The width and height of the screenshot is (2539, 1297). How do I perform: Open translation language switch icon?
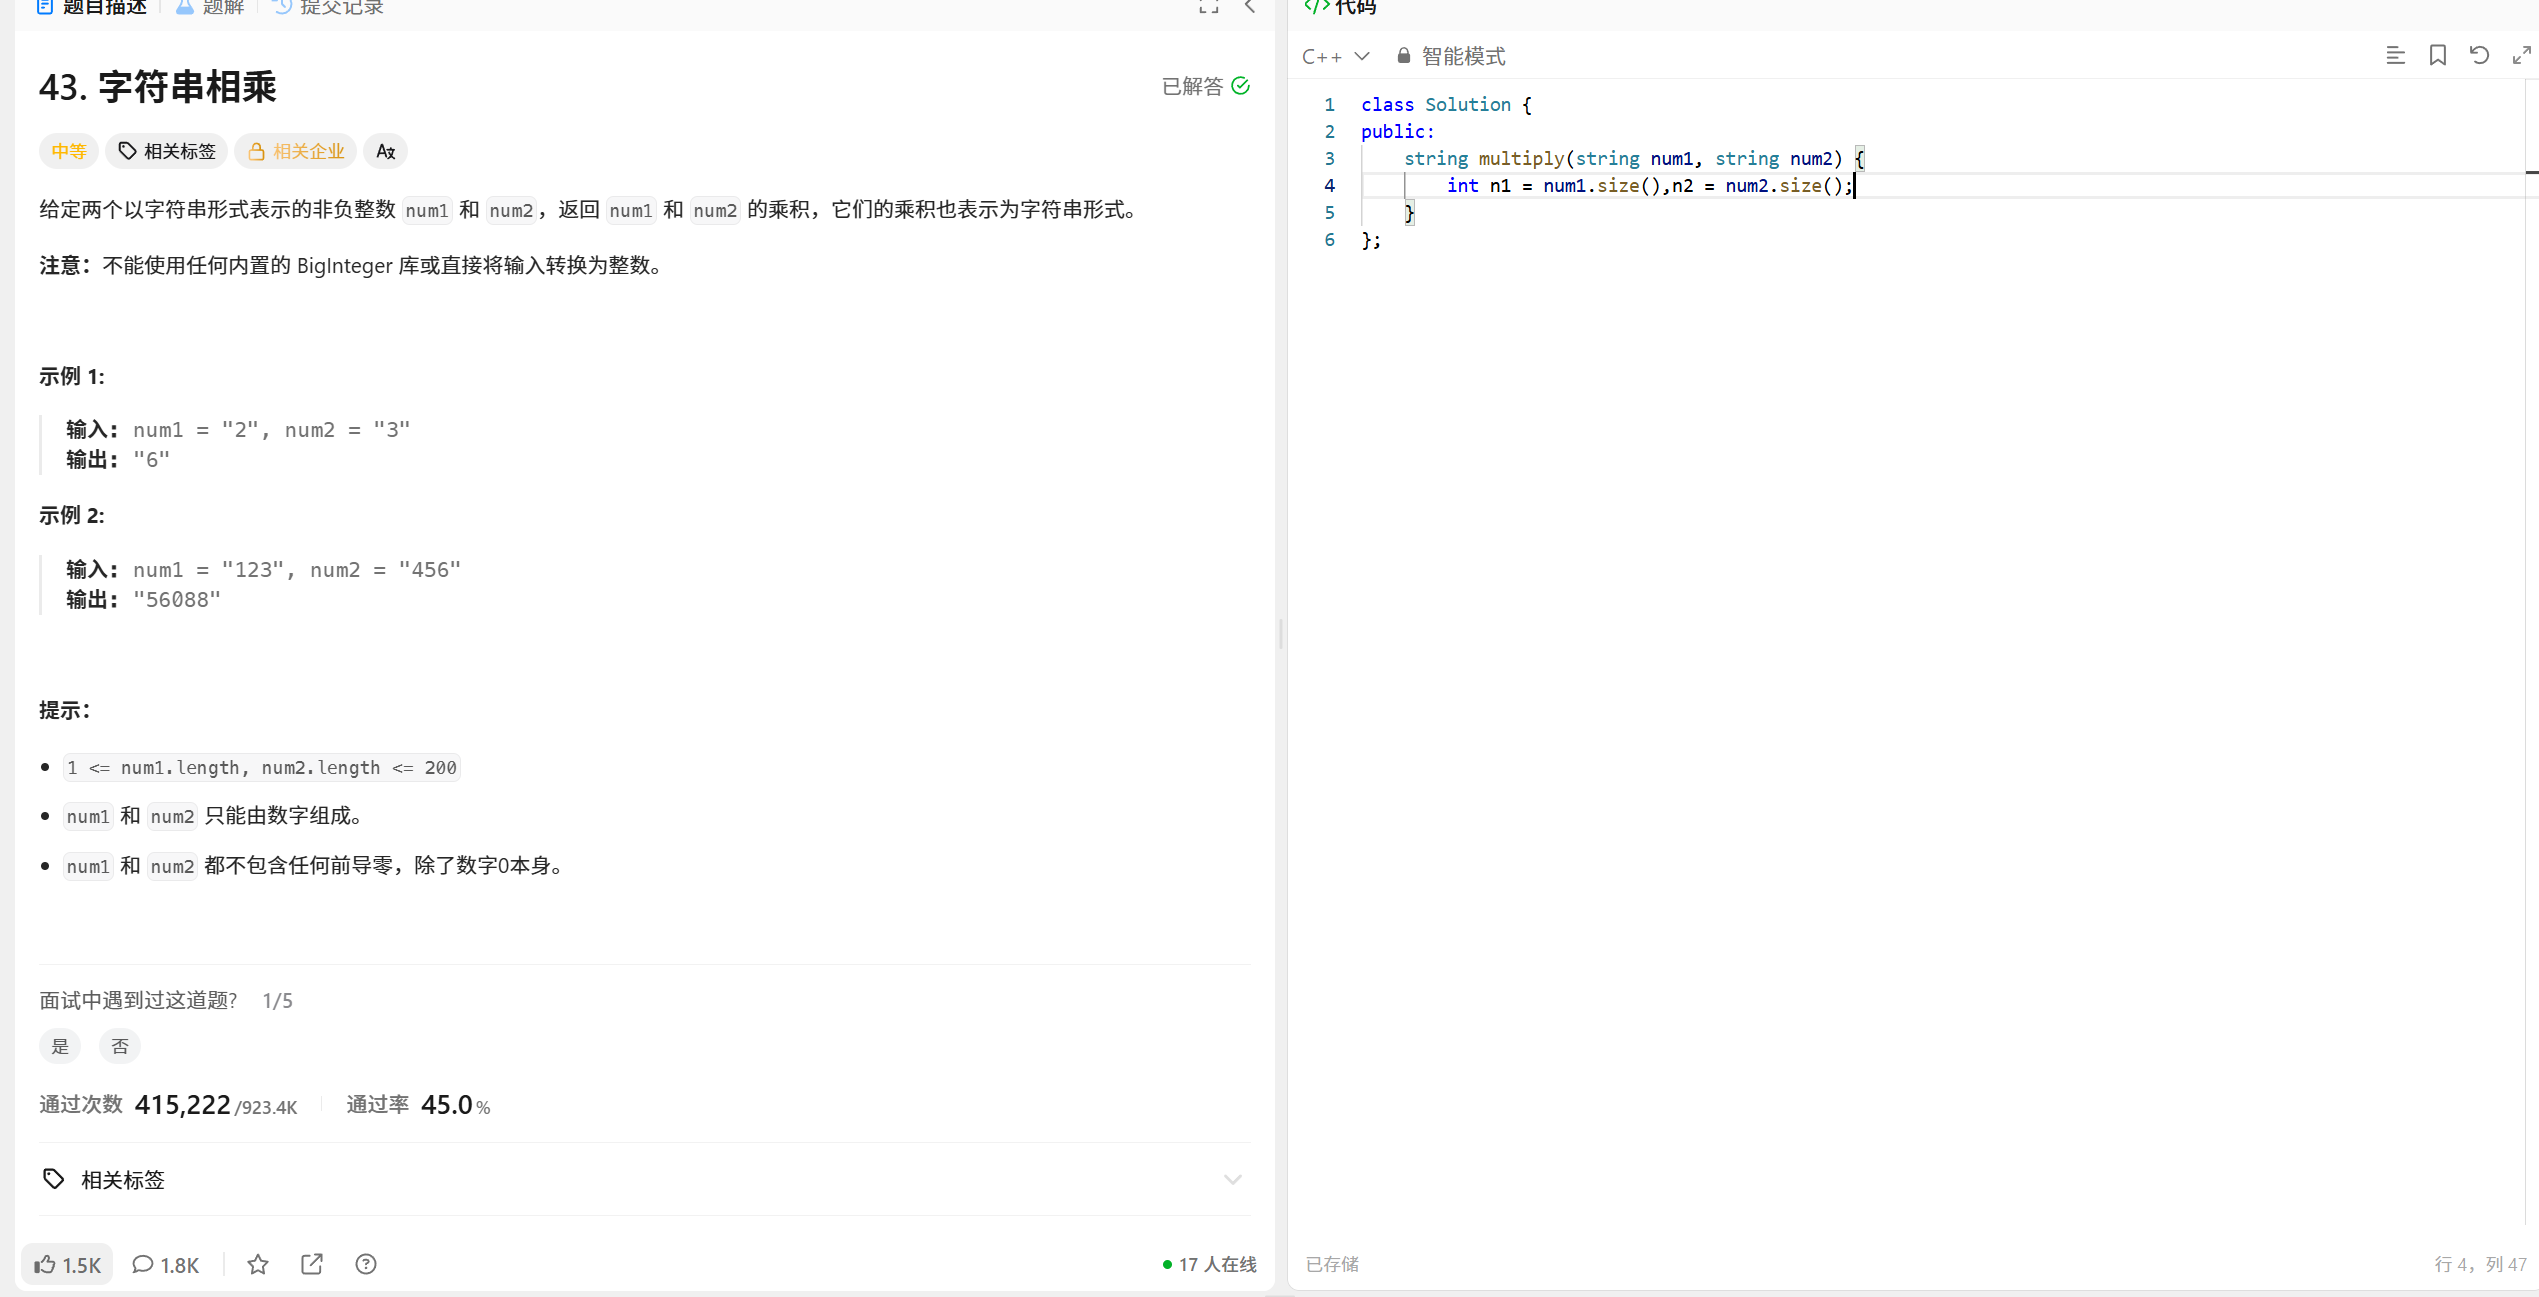[385, 151]
